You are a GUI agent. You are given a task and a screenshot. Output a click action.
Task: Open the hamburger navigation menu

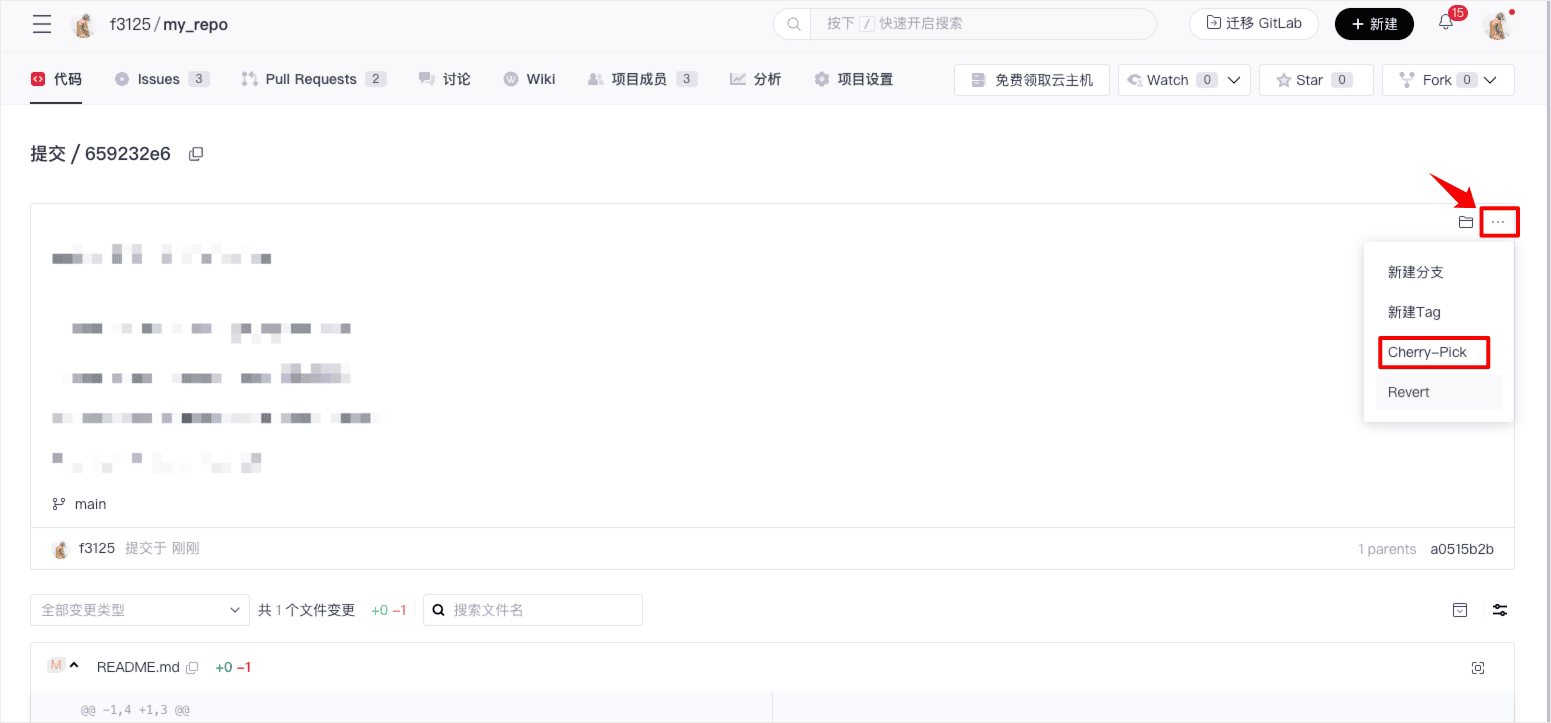[42, 25]
